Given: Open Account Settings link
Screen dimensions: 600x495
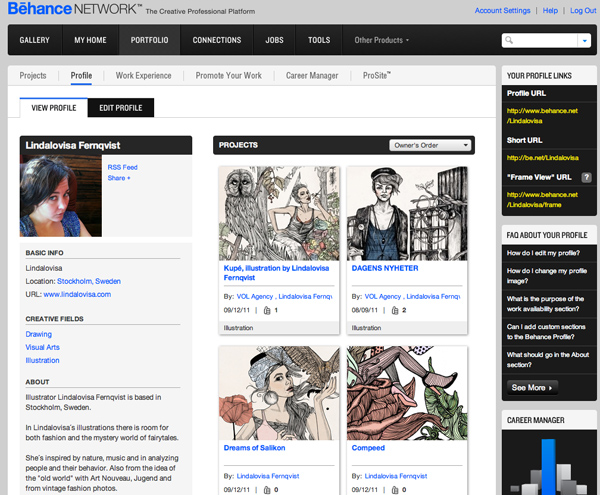Looking at the screenshot, I should pos(502,11).
